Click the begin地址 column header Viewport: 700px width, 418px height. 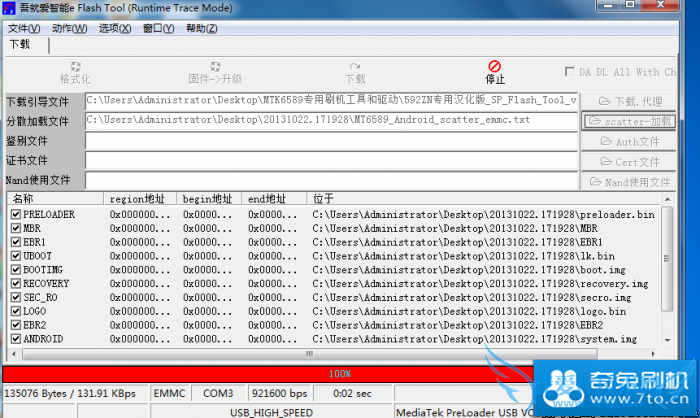point(209,199)
